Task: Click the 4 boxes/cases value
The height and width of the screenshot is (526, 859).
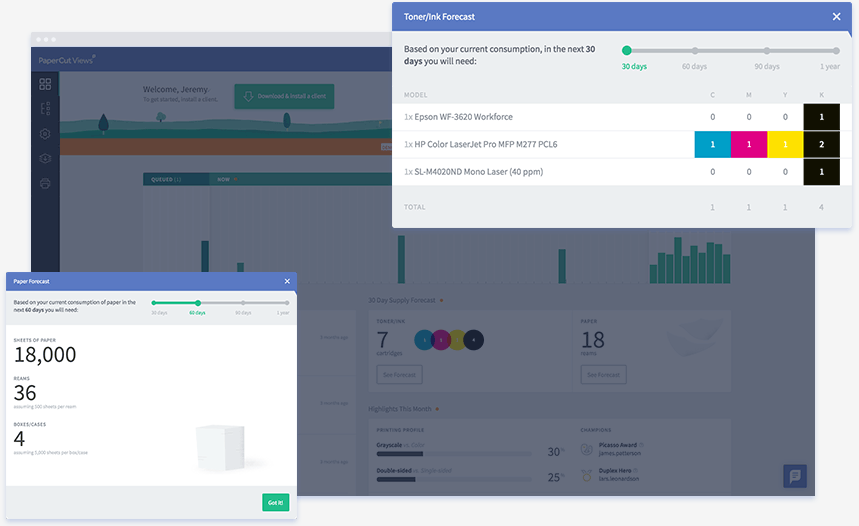Action: 19,438
